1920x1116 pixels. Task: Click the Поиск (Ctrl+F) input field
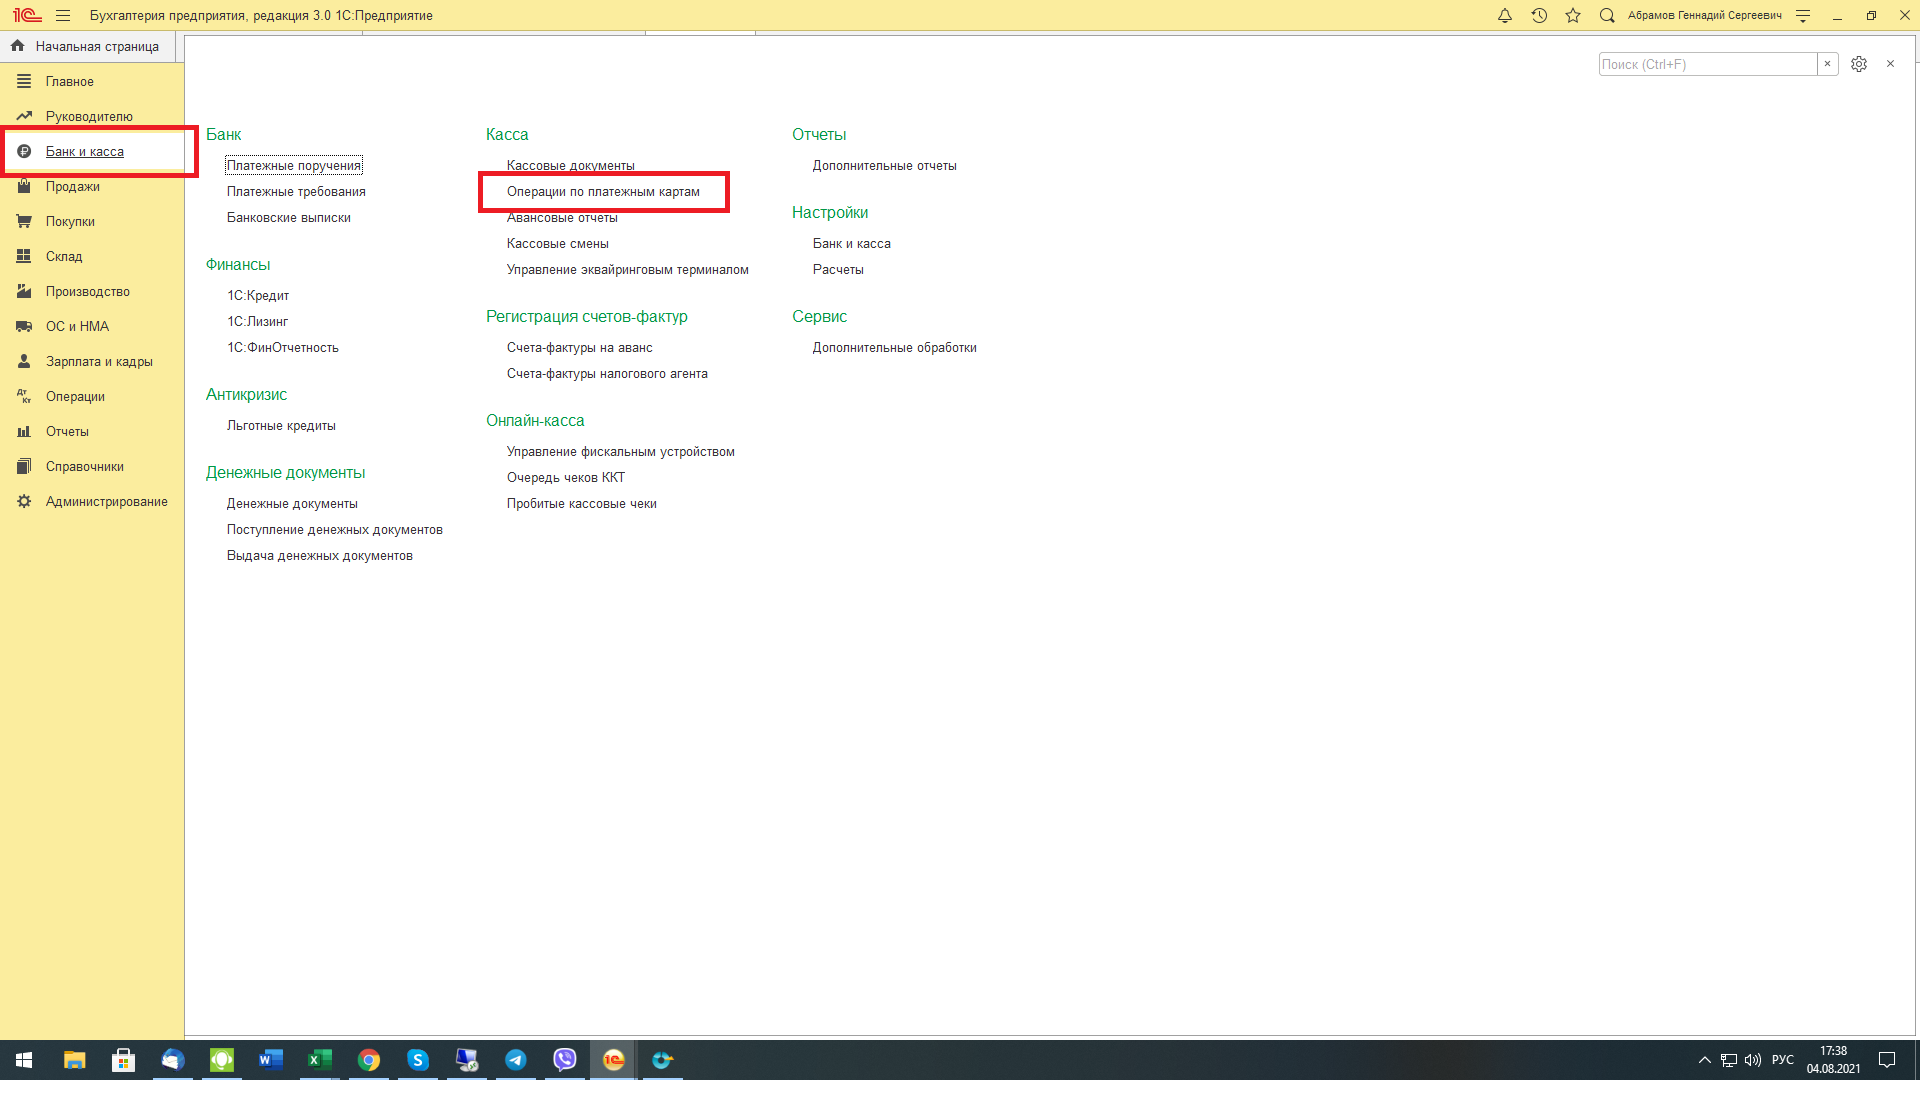[1707, 64]
